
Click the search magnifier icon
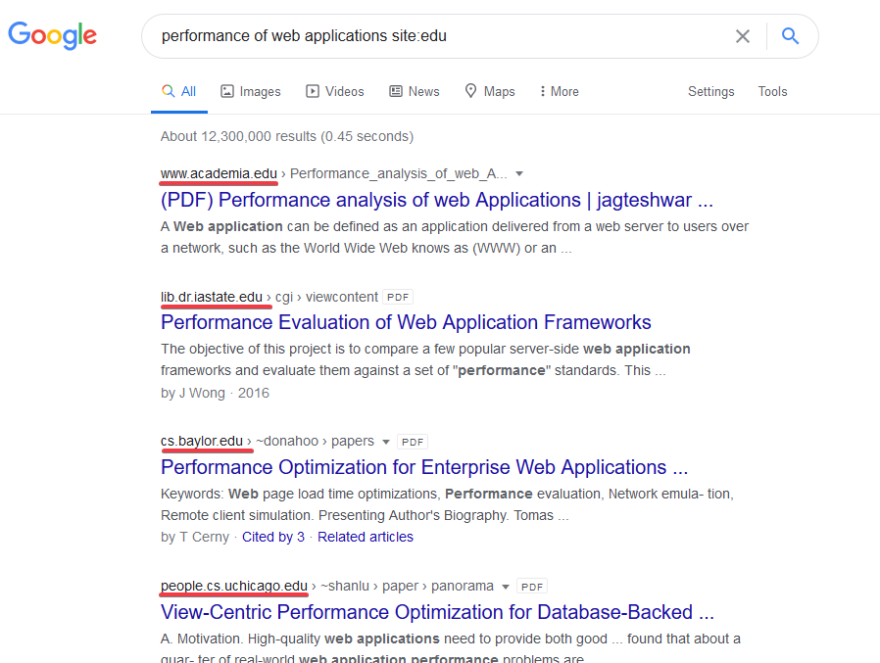790,36
